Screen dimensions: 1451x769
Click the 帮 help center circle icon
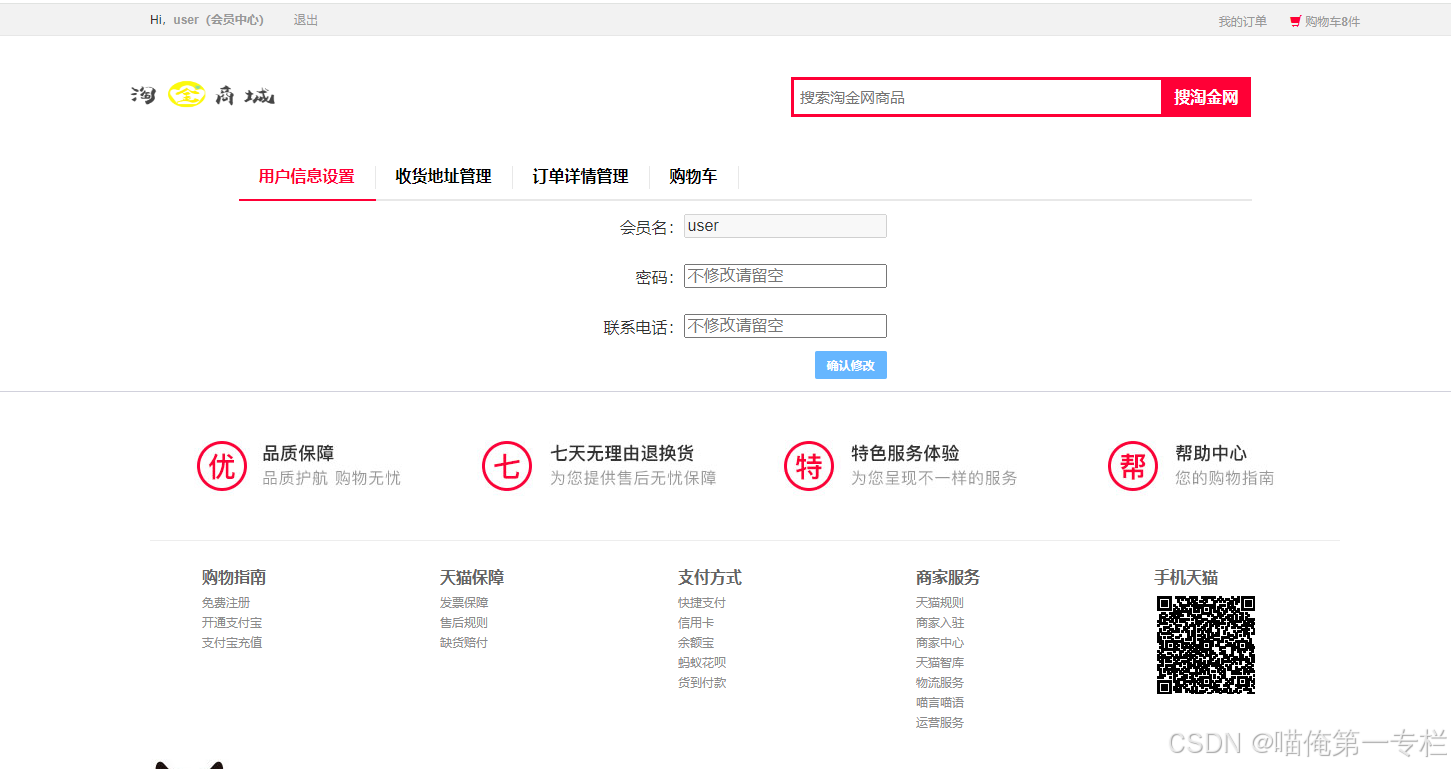pos(1133,466)
